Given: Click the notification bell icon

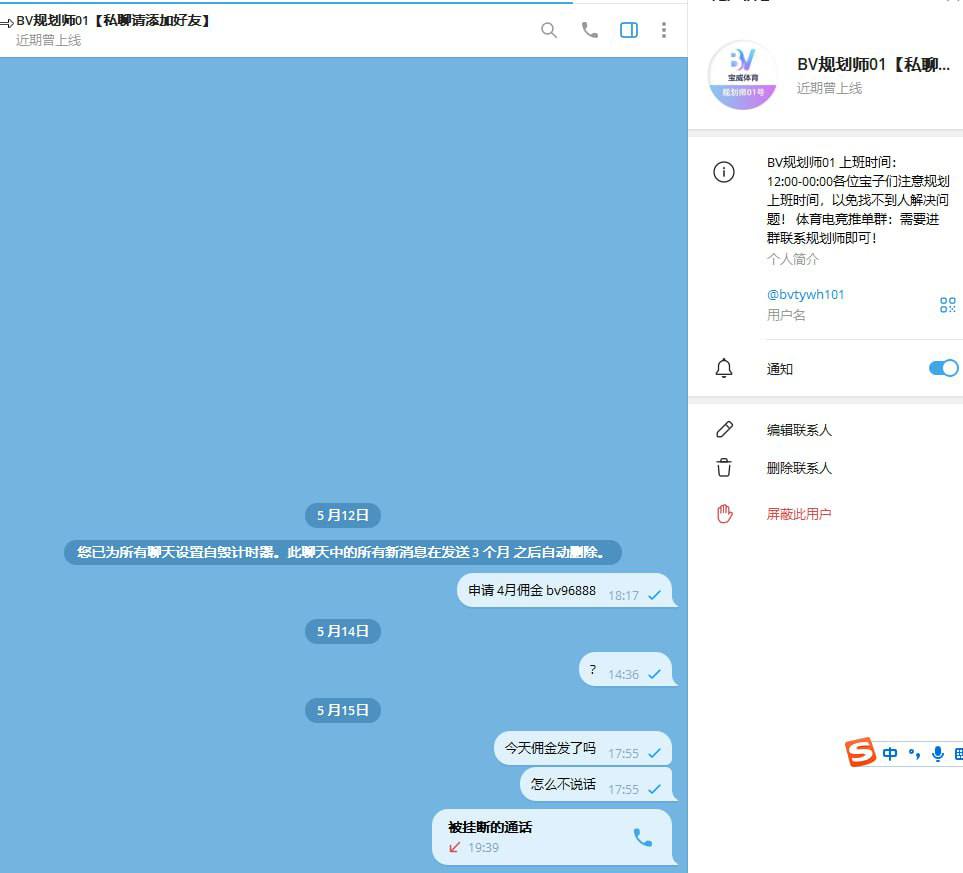Looking at the screenshot, I should pyautogui.click(x=724, y=368).
